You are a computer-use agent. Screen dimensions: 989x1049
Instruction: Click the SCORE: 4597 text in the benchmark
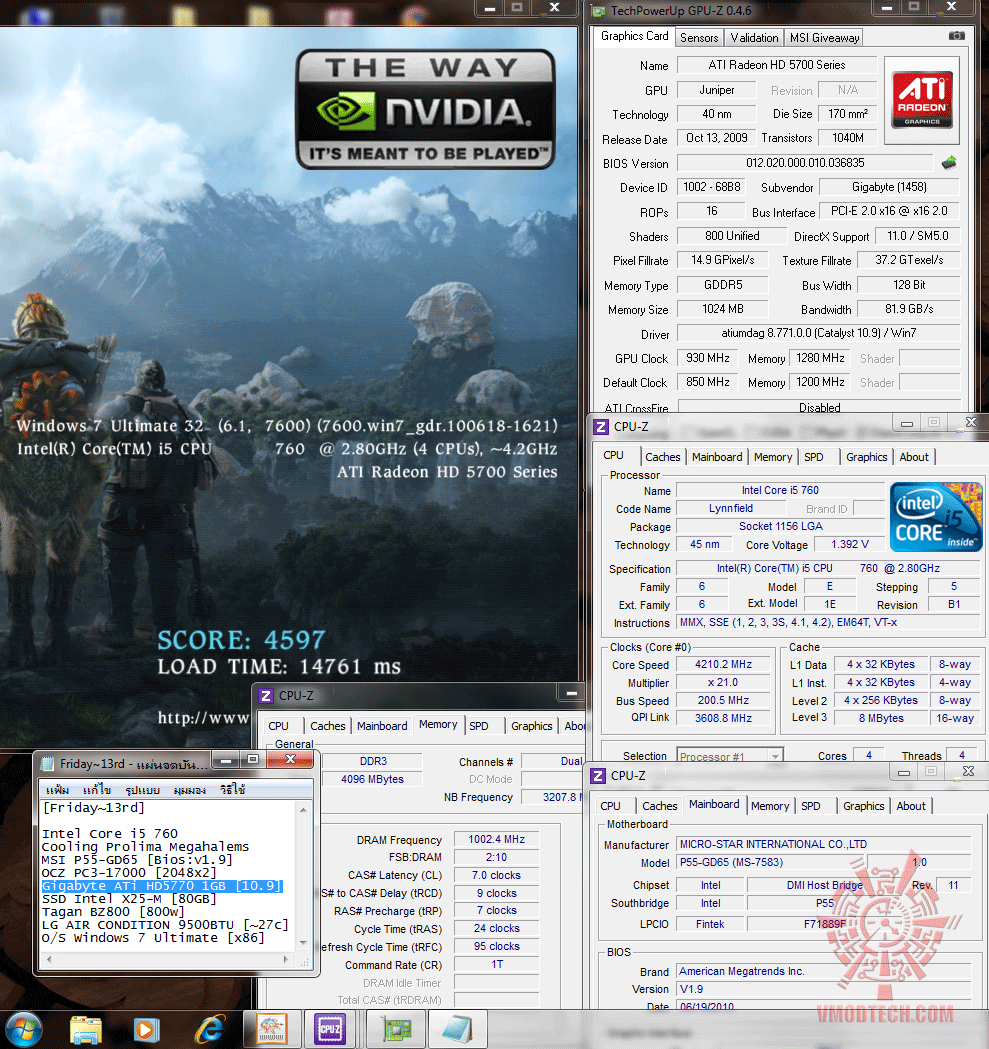pyautogui.click(x=241, y=640)
